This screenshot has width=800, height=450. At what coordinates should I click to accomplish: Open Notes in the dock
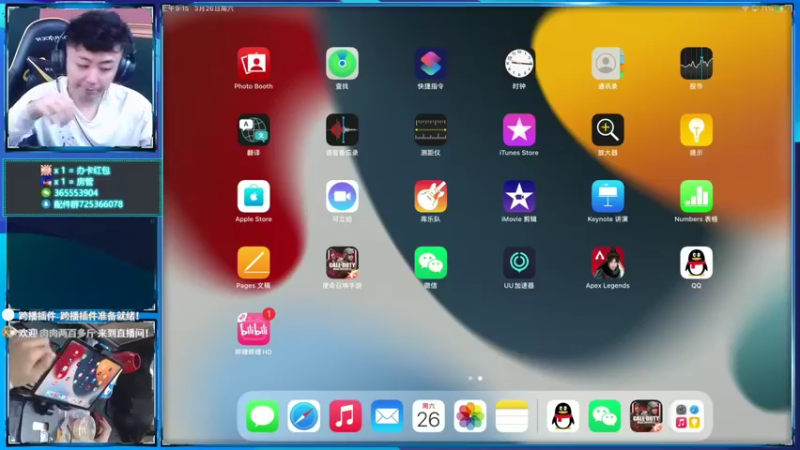511,416
